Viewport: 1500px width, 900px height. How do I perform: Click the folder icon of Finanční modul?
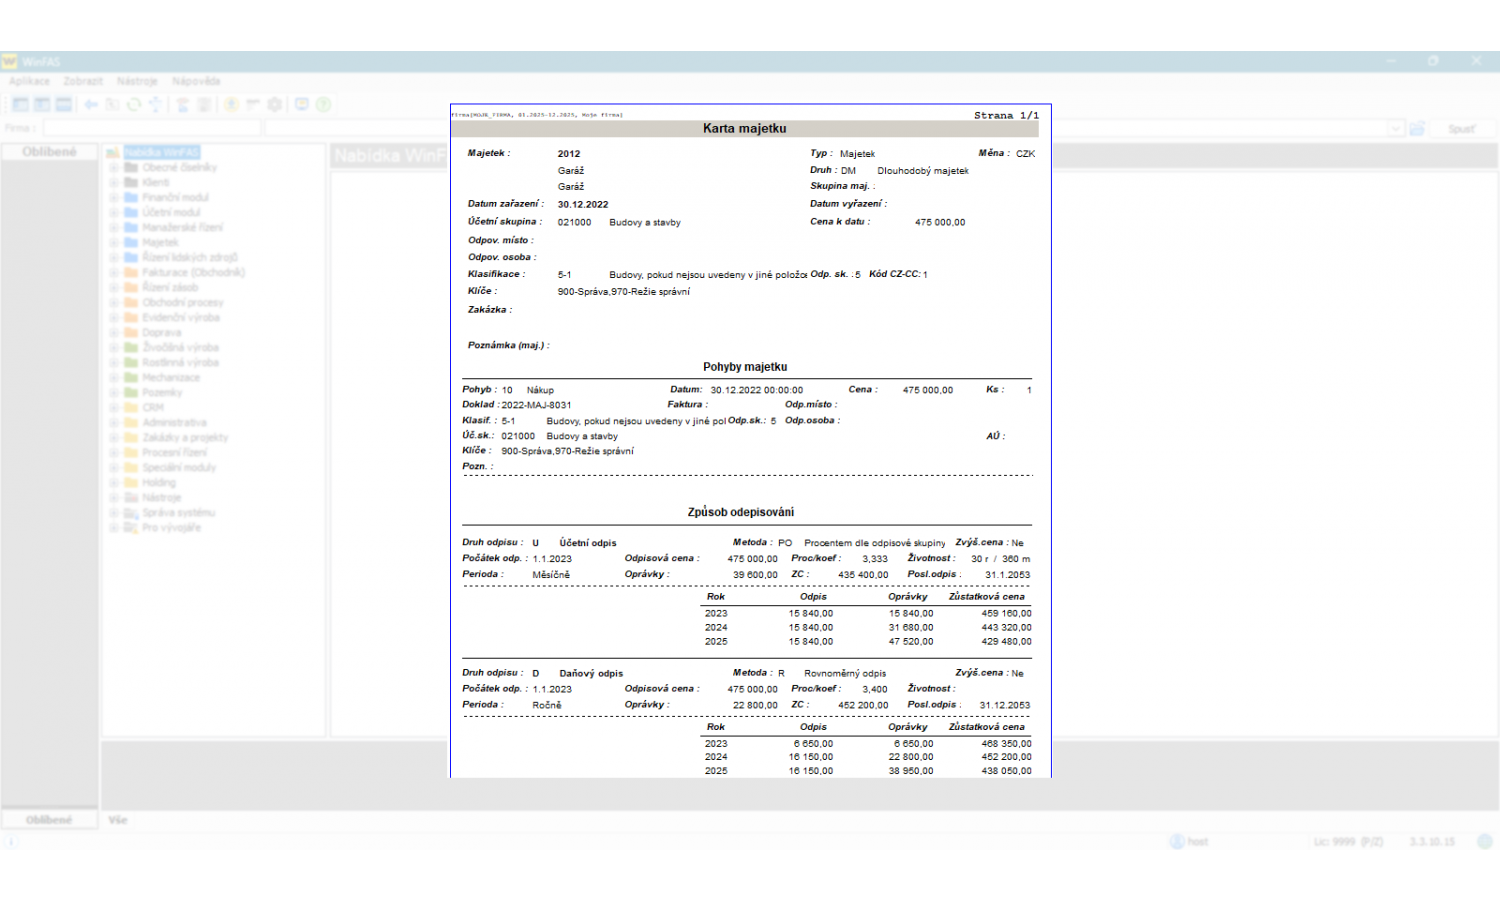131,197
